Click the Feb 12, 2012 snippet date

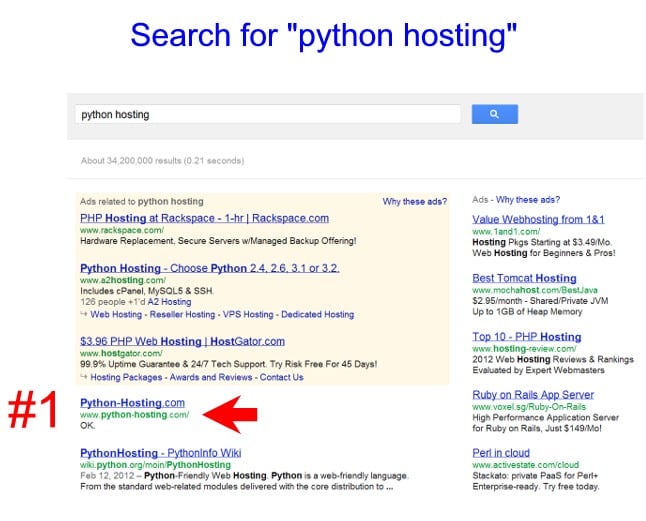tap(107, 476)
